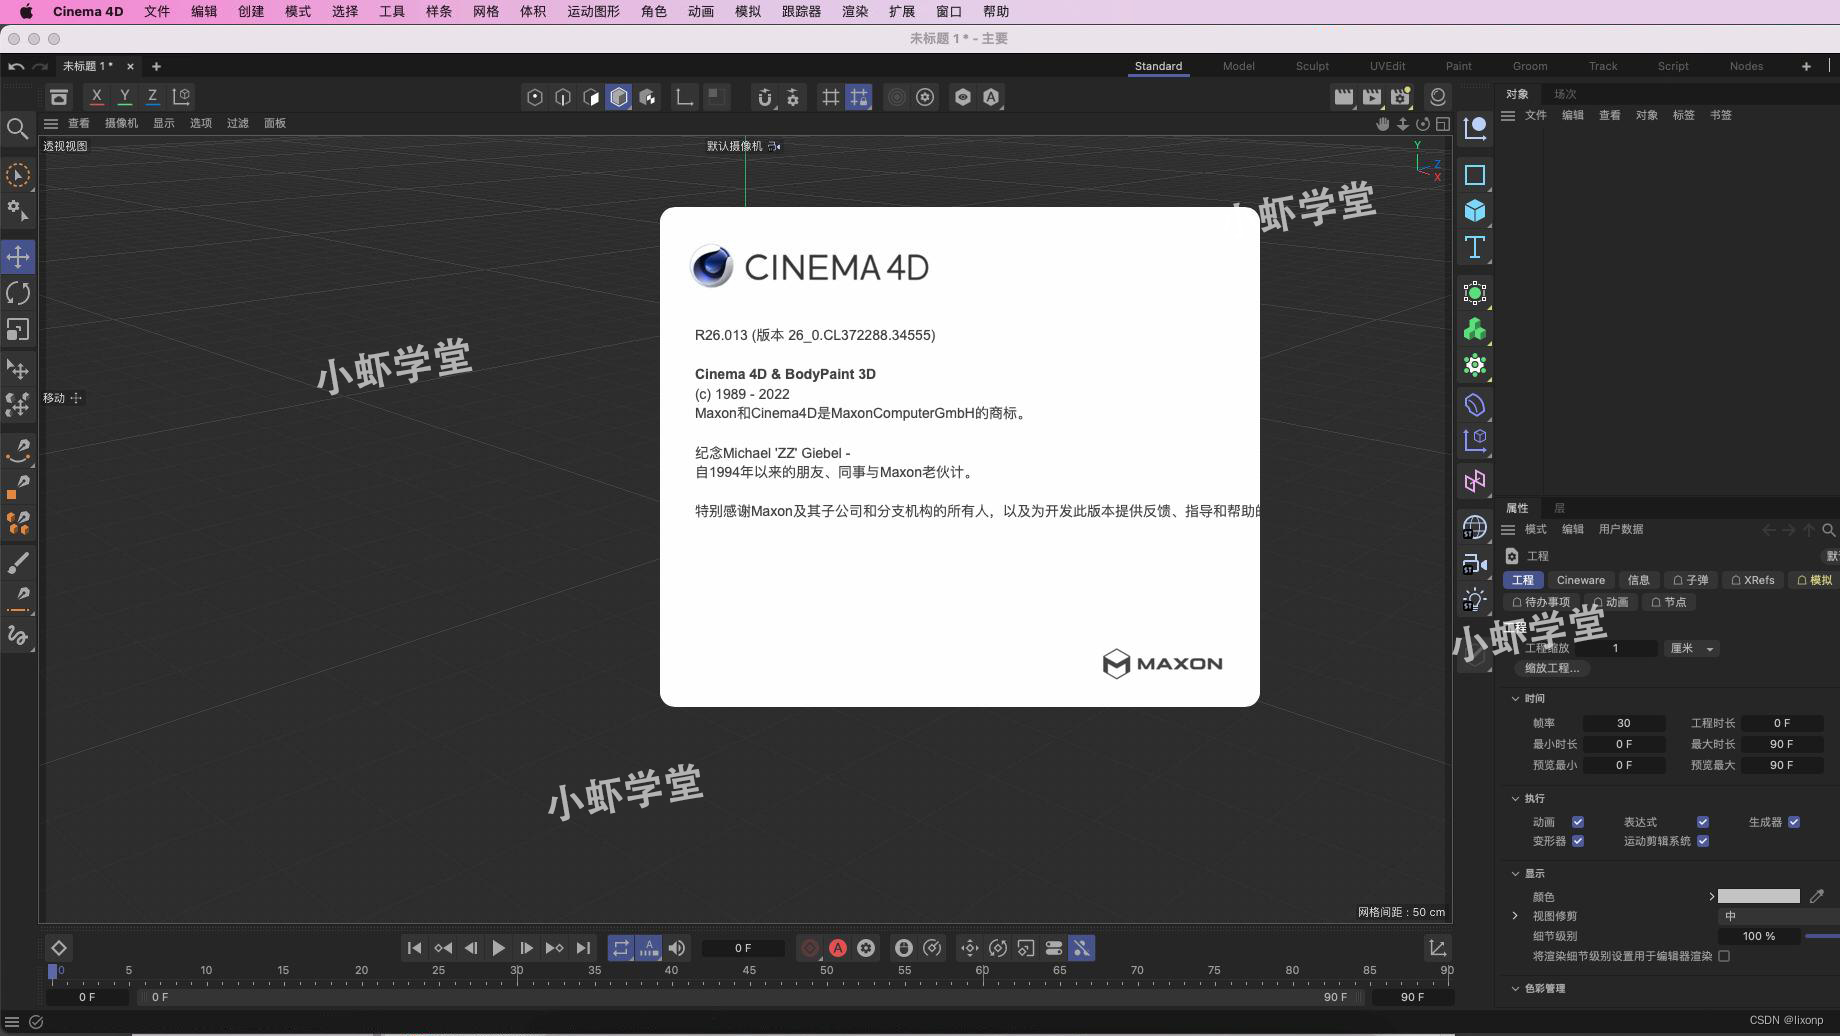Open the Cineware attribute tab
The height and width of the screenshot is (1036, 1840).
click(x=1580, y=580)
